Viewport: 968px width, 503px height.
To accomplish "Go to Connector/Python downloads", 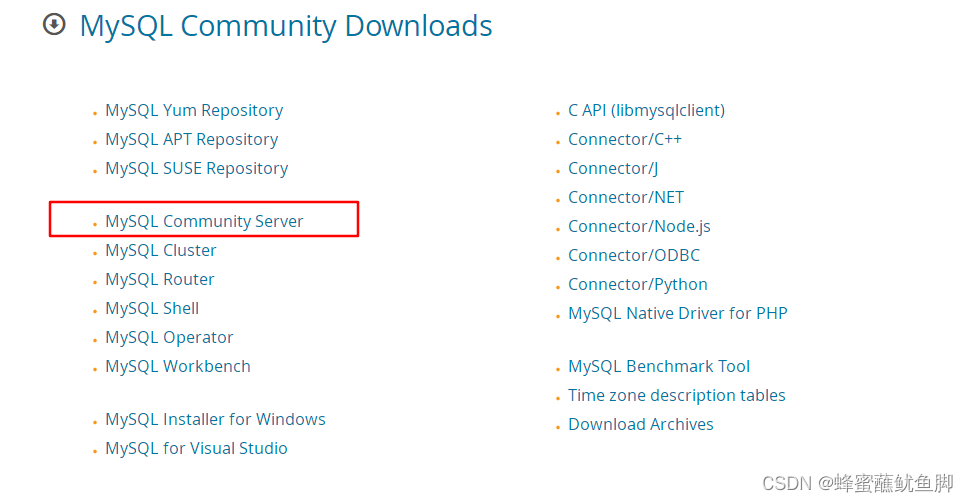I will [638, 285].
